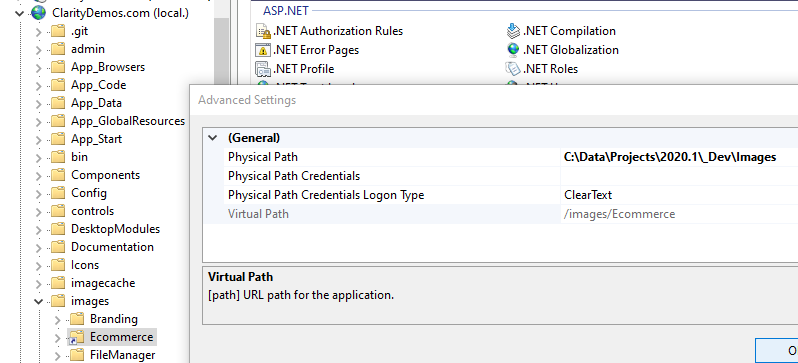
Task: Collapse the (General) settings category
Action: coord(213,138)
